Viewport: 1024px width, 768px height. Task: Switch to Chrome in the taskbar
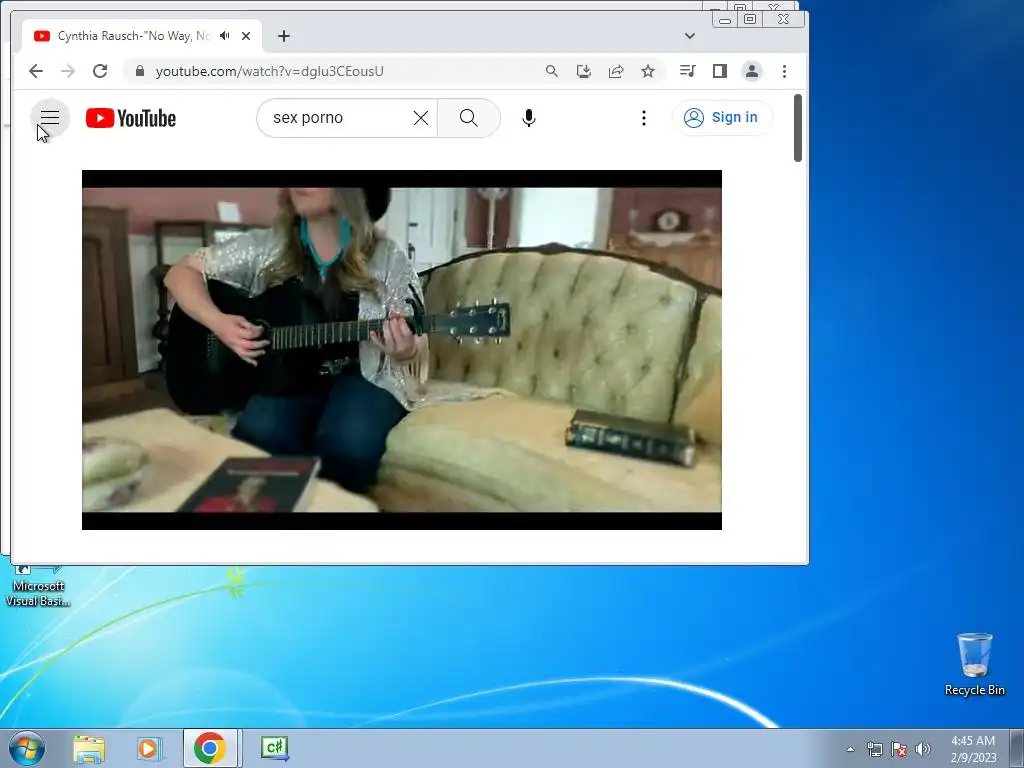210,748
